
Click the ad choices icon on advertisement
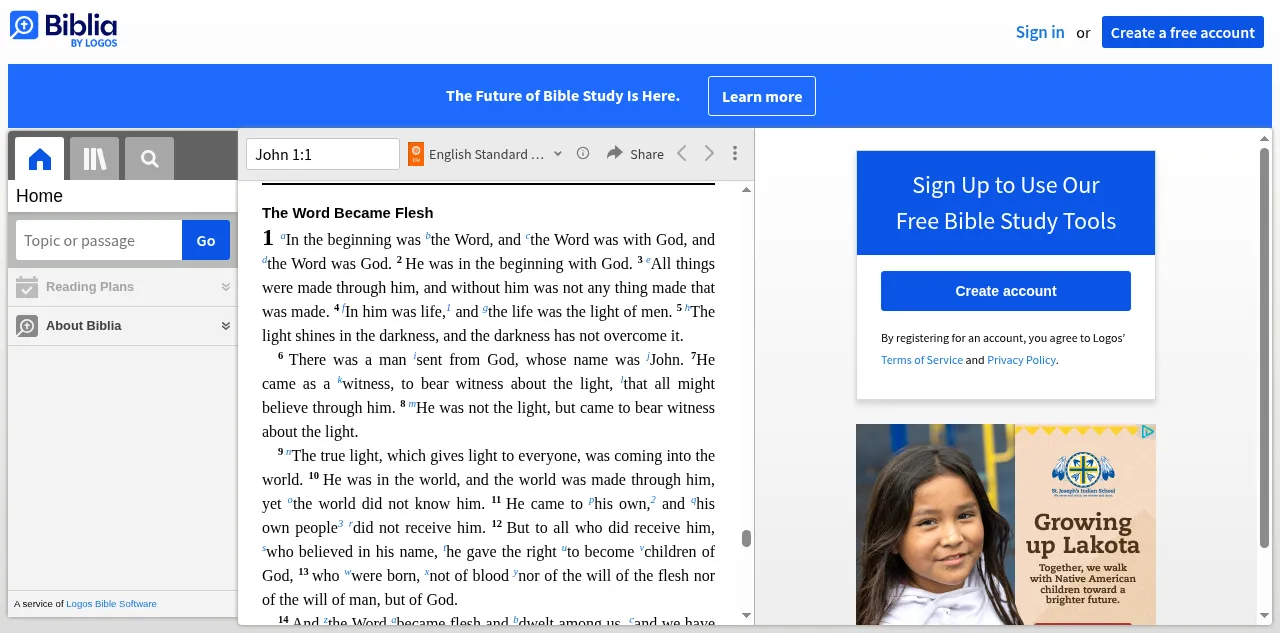pos(1148,432)
